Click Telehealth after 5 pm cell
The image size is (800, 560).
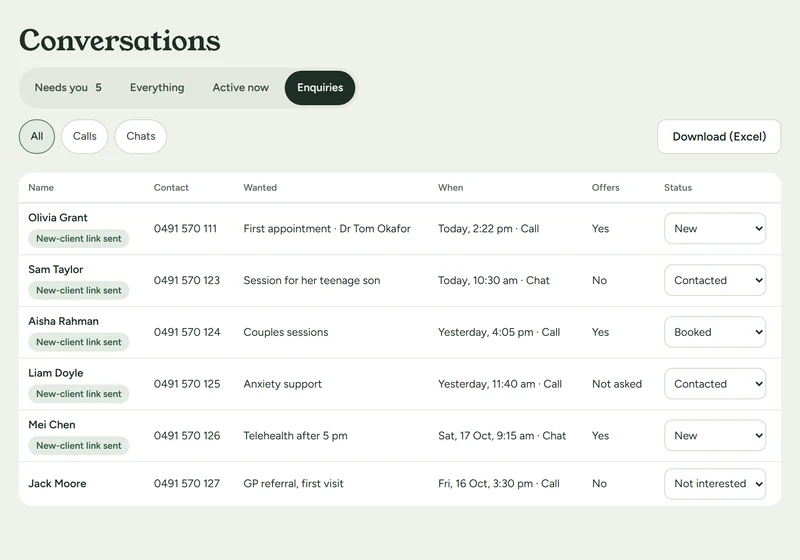point(295,436)
